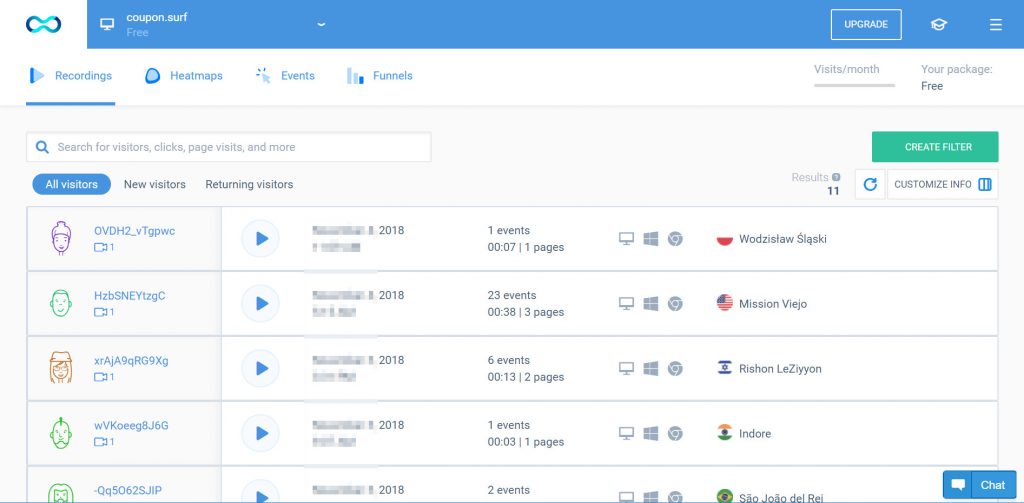Screen dimensions: 1024x503
Task: Click the infinity logo icon
Action: tap(44, 24)
